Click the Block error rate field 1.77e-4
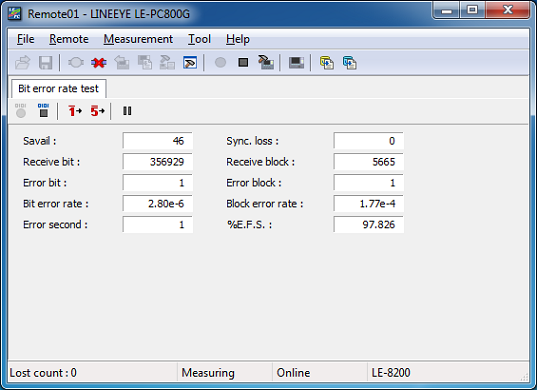 tap(369, 203)
